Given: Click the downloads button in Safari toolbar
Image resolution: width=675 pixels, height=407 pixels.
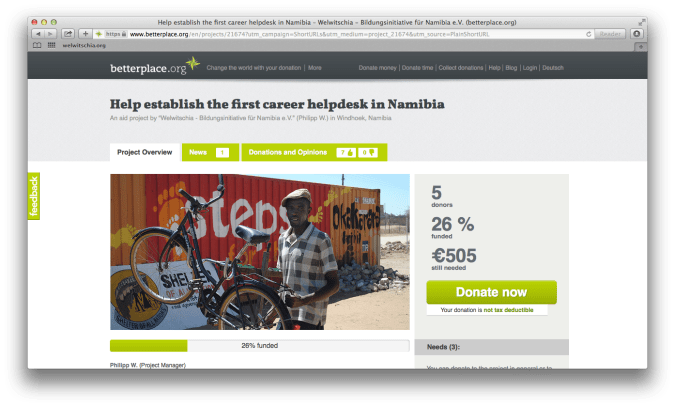Looking at the screenshot, I should click(637, 33).
